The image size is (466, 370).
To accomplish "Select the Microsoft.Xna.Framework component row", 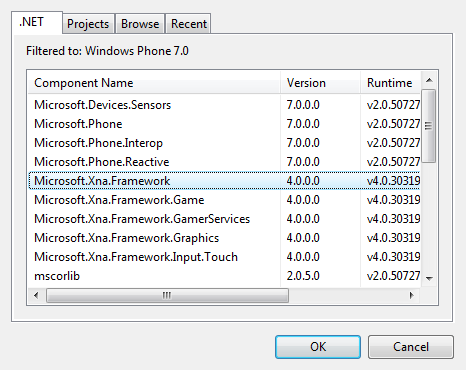I will 224,181.
